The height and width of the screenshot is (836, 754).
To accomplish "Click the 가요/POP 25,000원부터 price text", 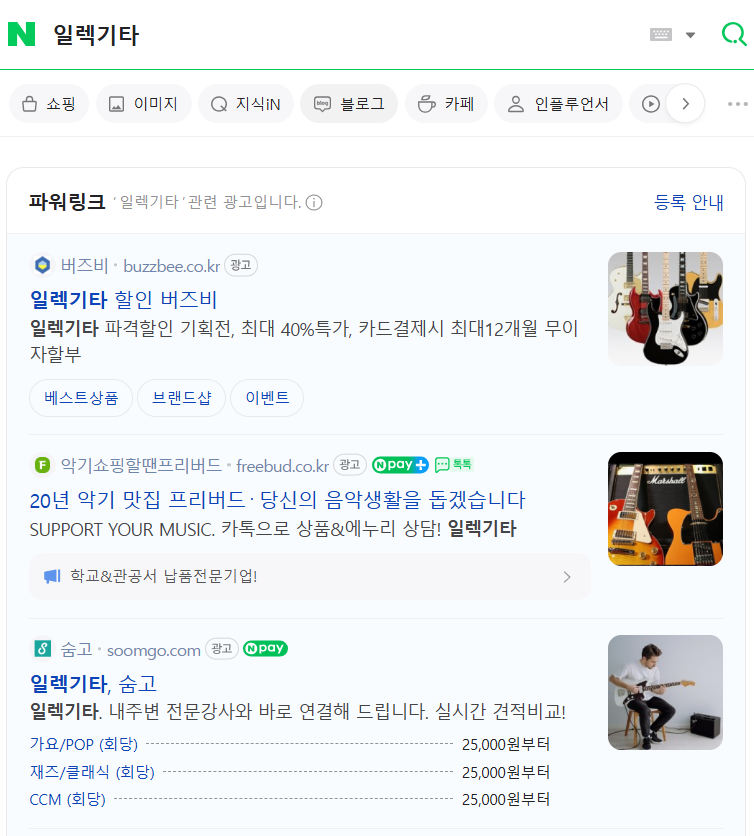I will click(x=506, y=744).
